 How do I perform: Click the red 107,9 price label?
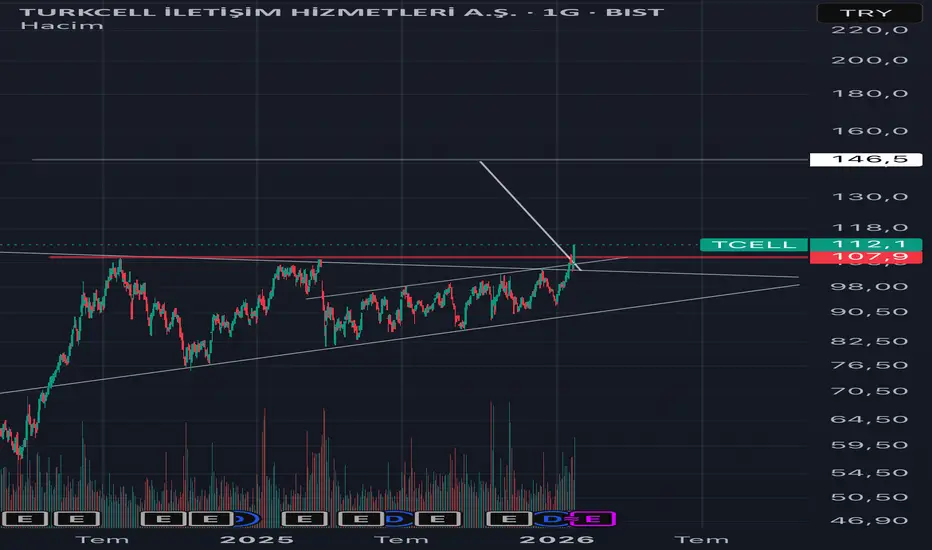click(x=866, y=257)
